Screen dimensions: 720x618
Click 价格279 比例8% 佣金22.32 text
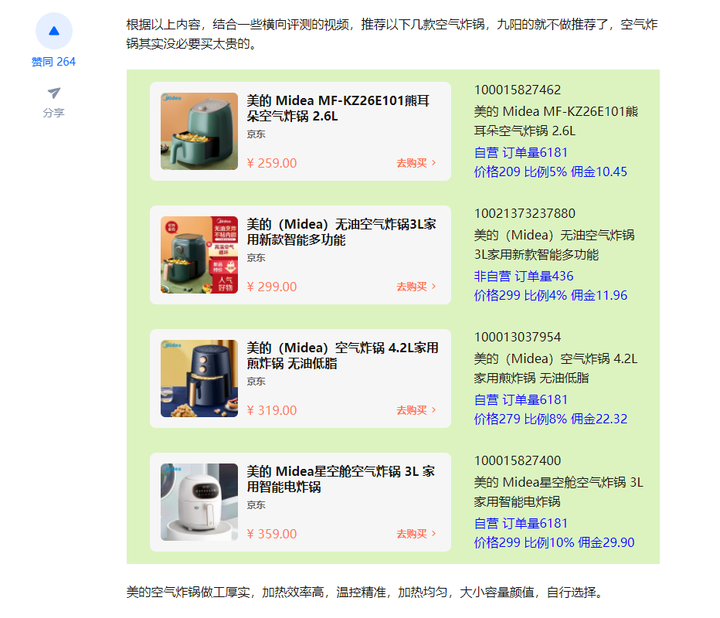click(551, 419)
